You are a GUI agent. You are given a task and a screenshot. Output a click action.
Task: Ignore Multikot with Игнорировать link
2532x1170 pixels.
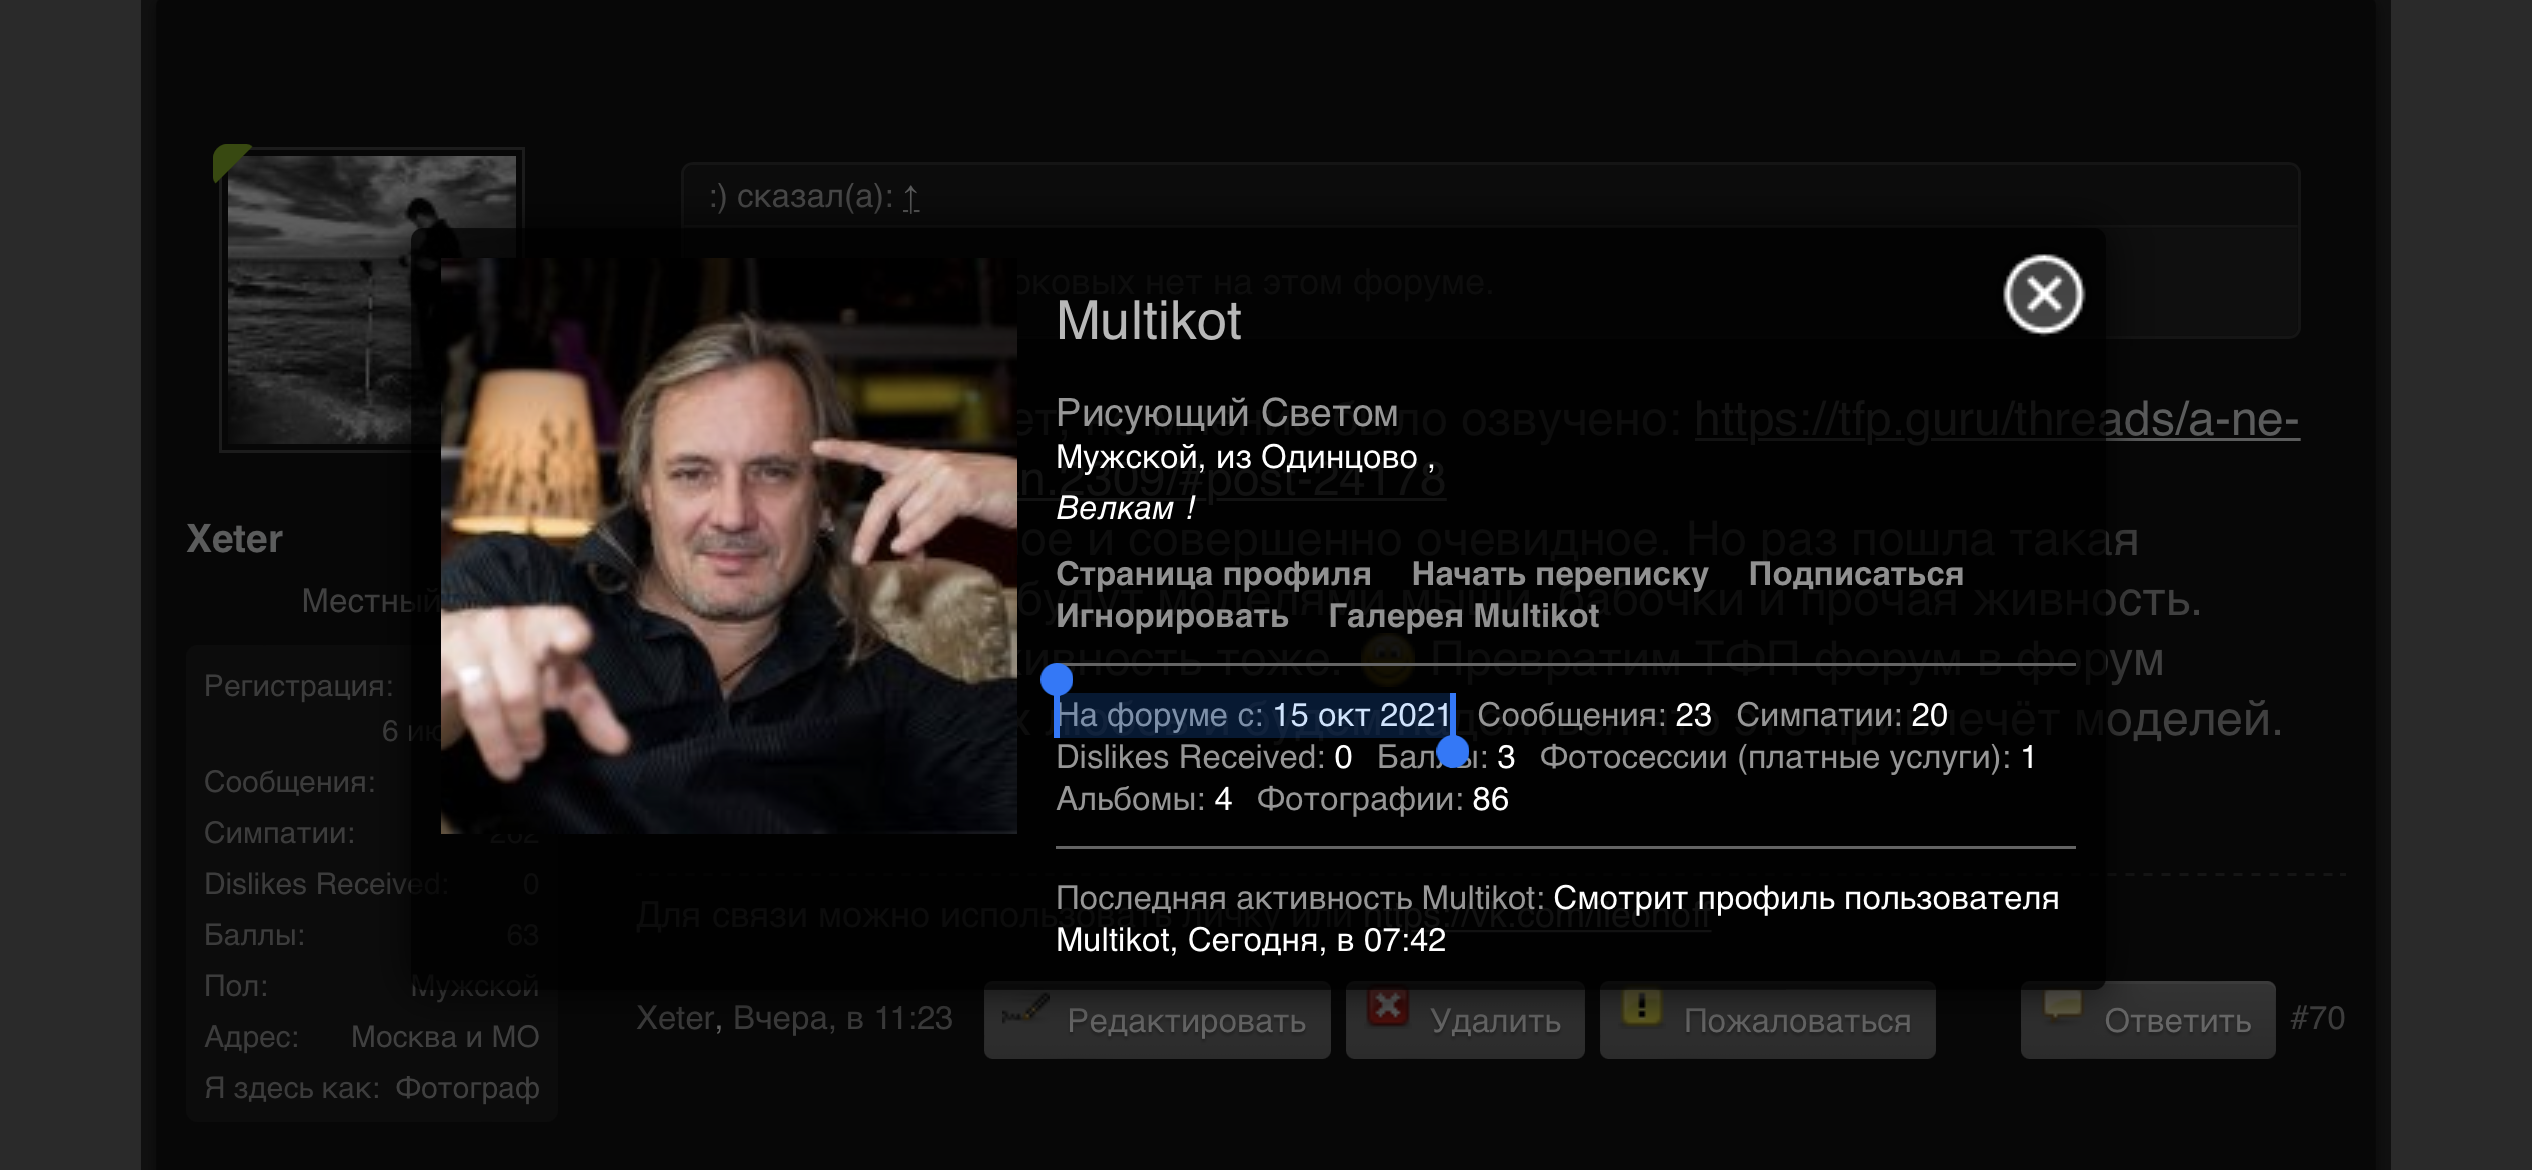pos(1171,616)
